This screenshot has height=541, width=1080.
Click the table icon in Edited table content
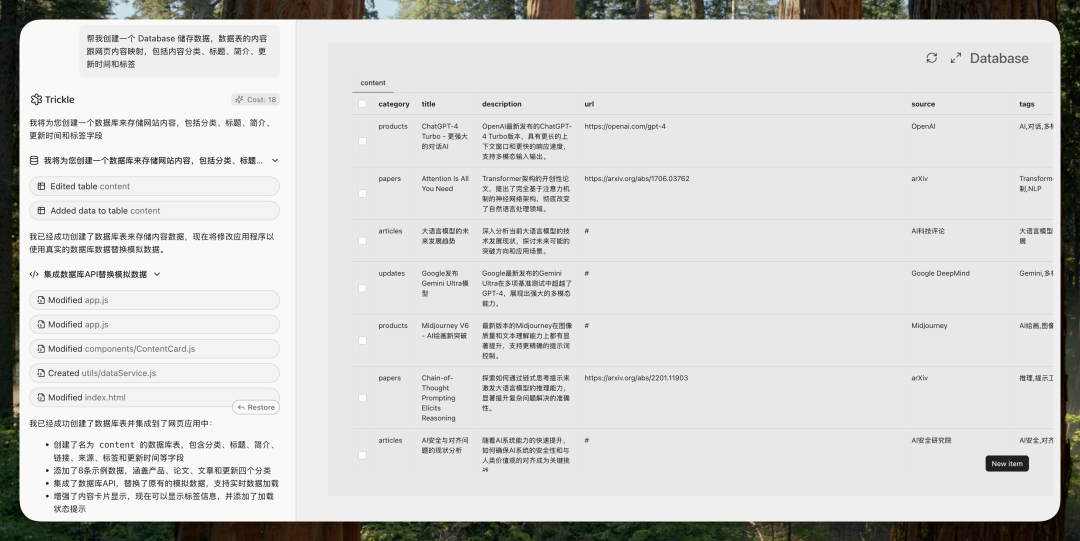[x=41, y=186]
